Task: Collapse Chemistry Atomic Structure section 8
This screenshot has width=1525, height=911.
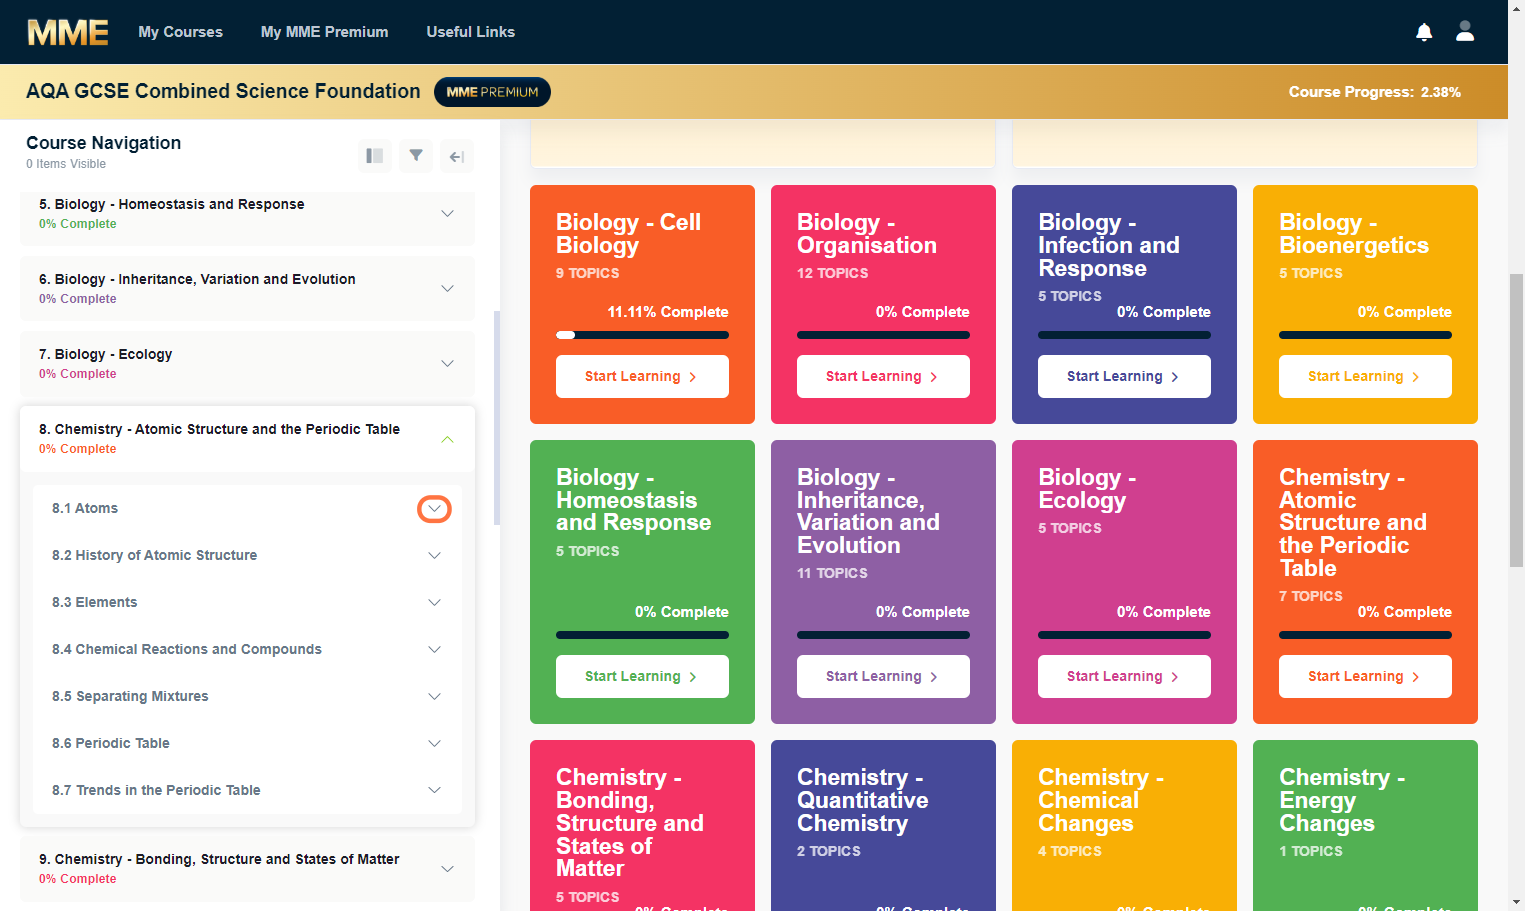Action: click(x=447, y=439)
